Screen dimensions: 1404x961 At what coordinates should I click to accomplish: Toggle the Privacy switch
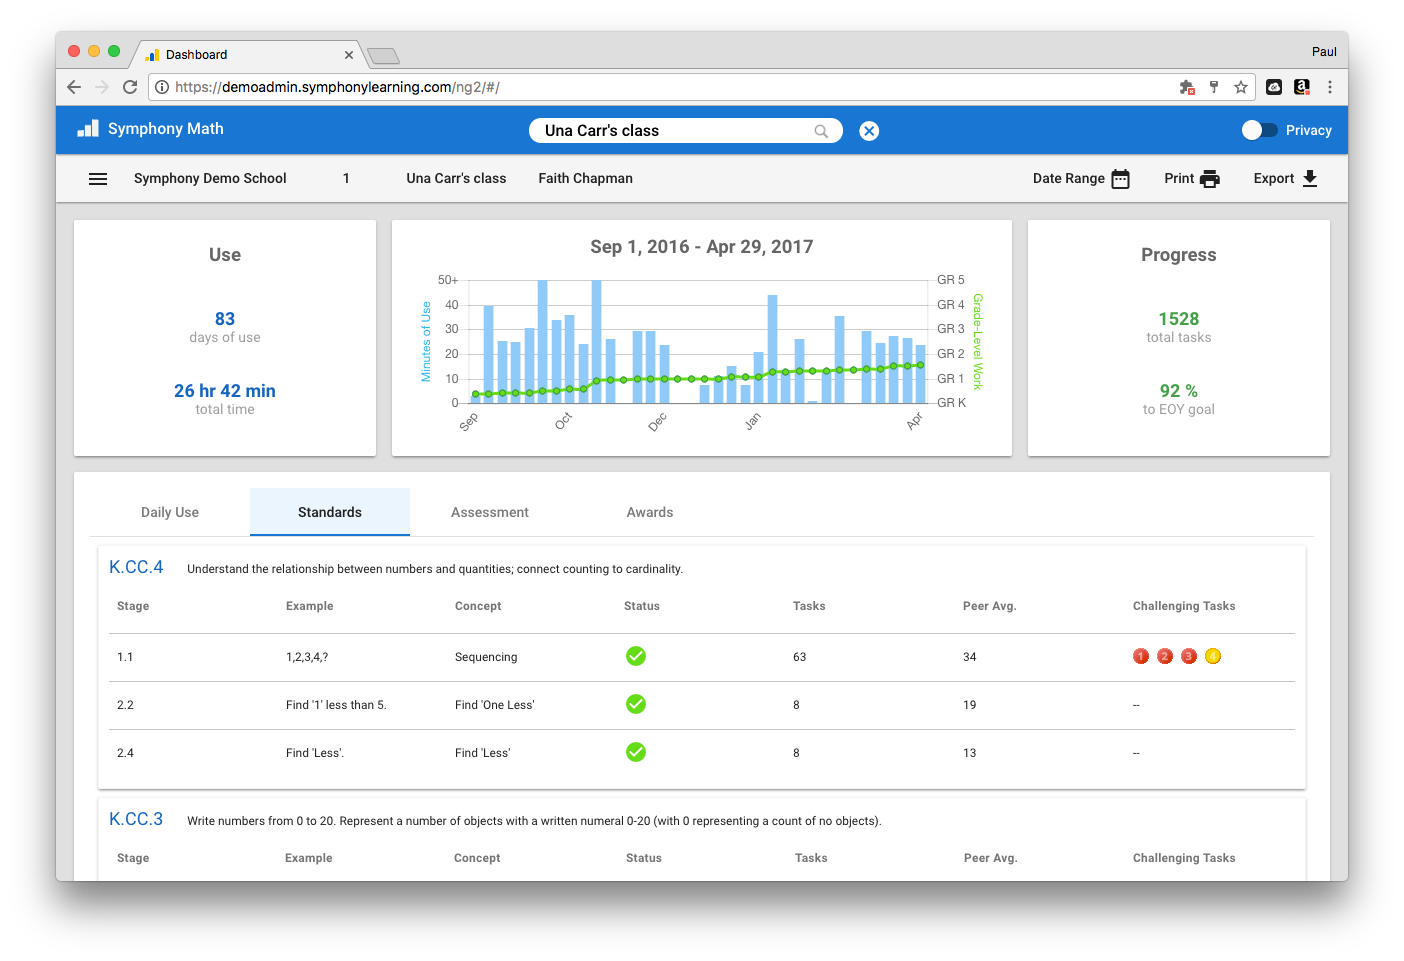pos(1259,130)
